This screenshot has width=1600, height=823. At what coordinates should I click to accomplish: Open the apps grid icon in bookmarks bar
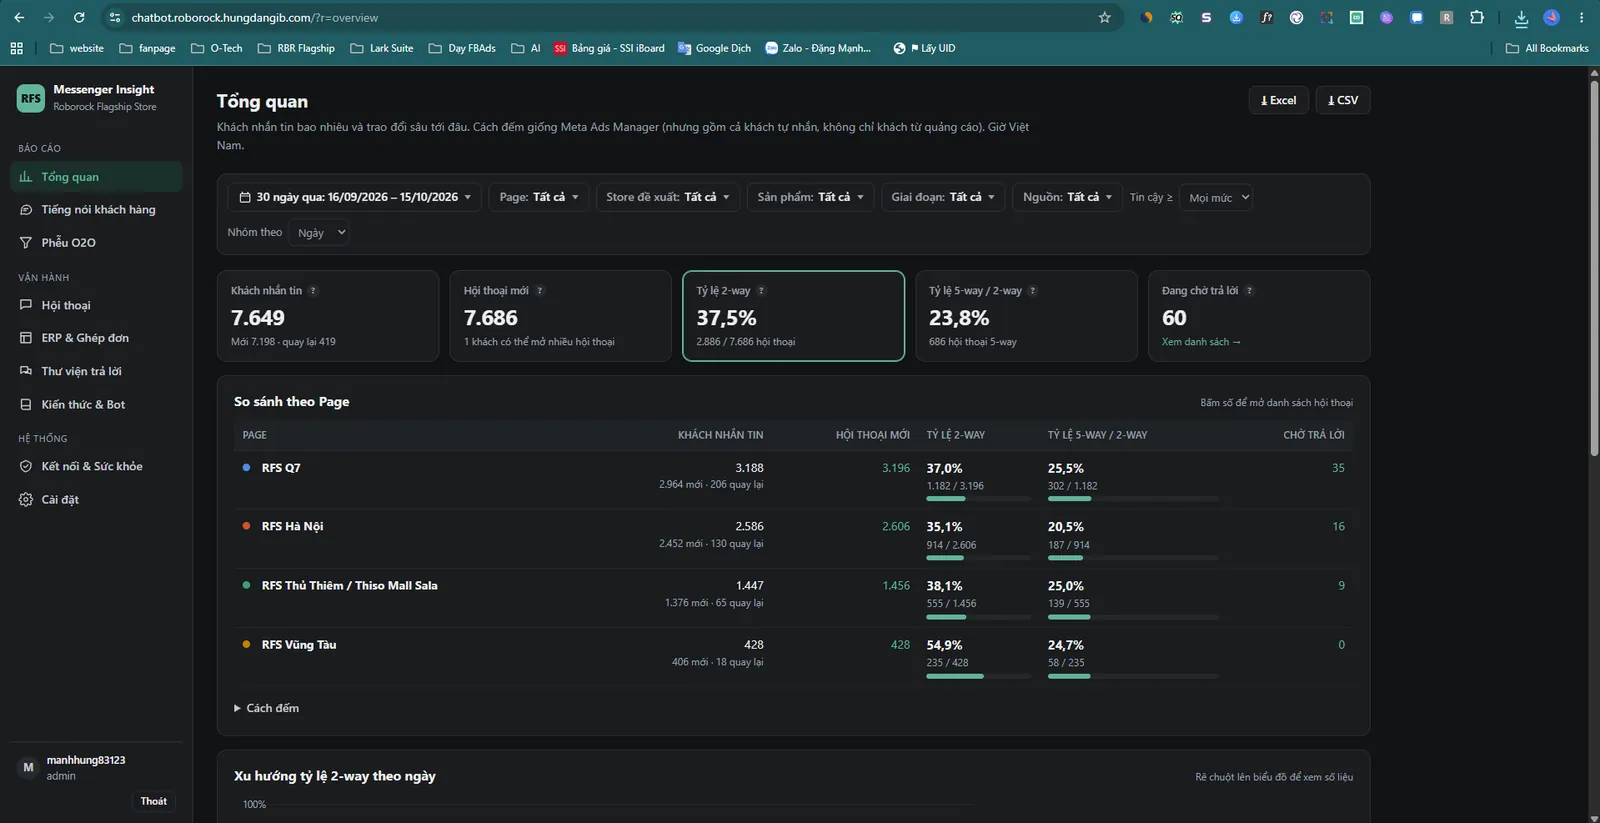click(16, 48)
